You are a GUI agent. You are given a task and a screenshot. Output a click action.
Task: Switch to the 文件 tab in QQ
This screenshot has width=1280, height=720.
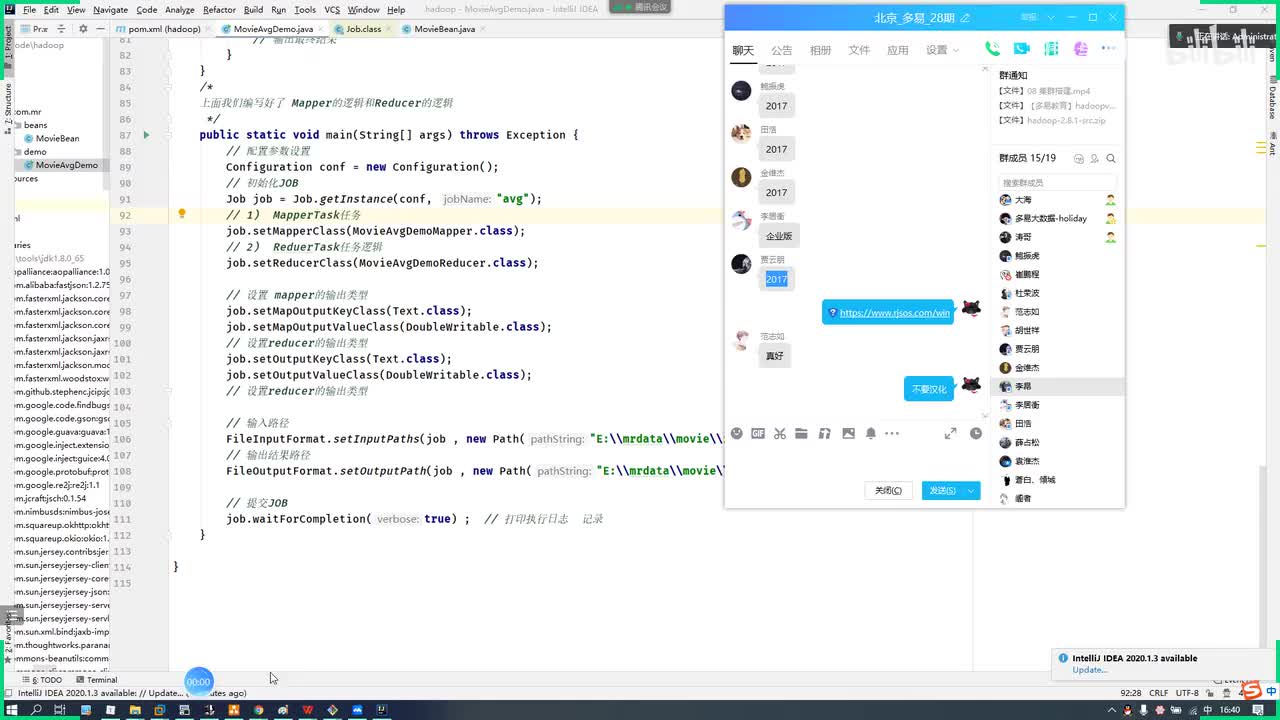859,50
